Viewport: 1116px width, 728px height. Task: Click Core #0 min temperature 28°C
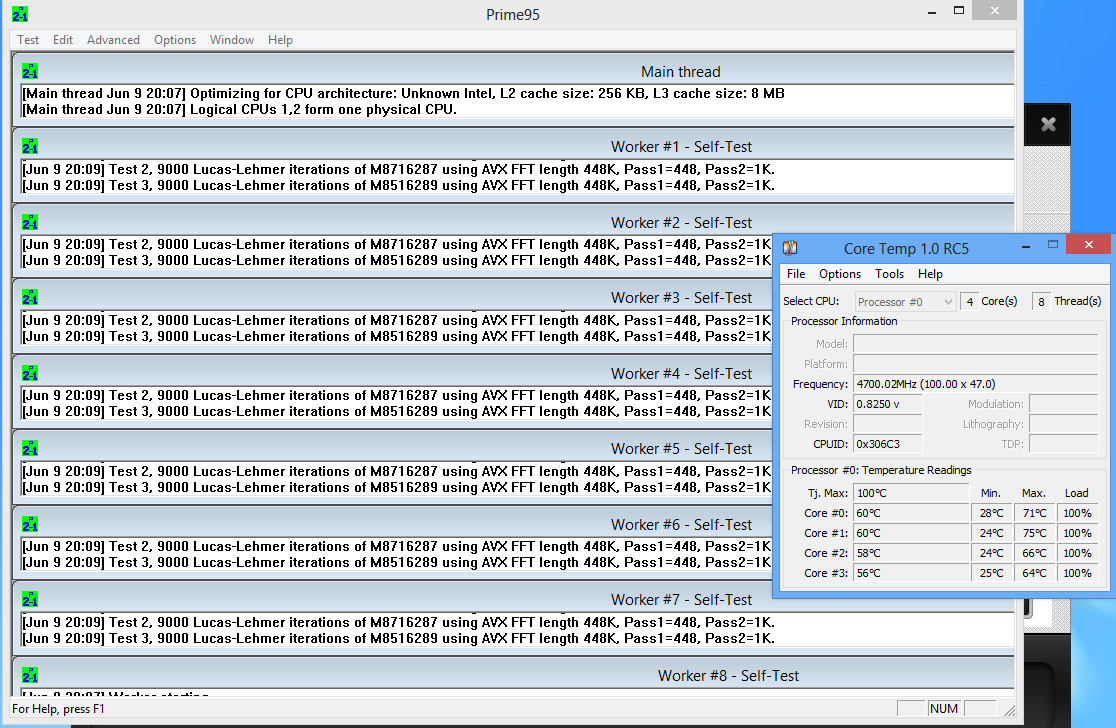coord(991,513)
